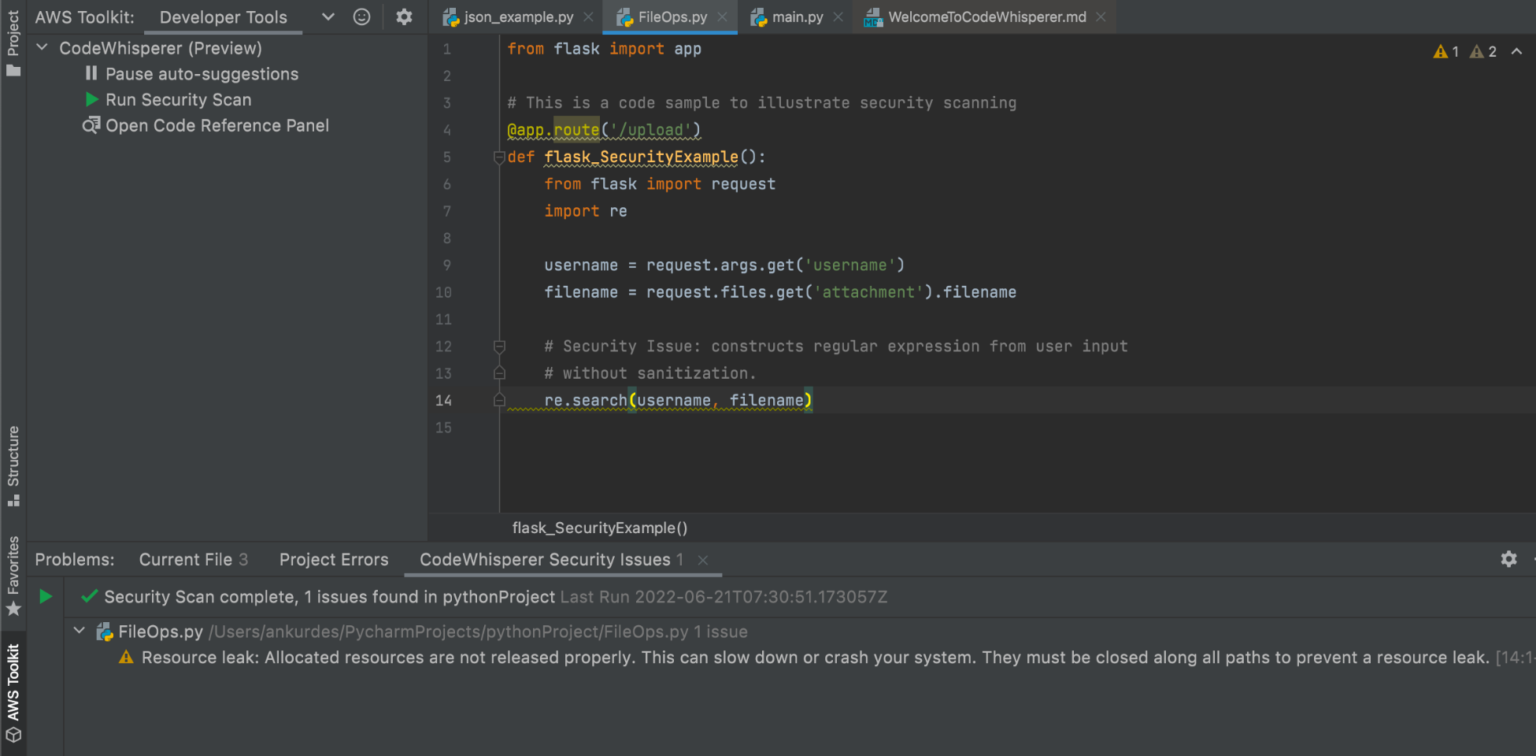Toggle the fold marker at the Security Issue comment

tap(498, 345)
